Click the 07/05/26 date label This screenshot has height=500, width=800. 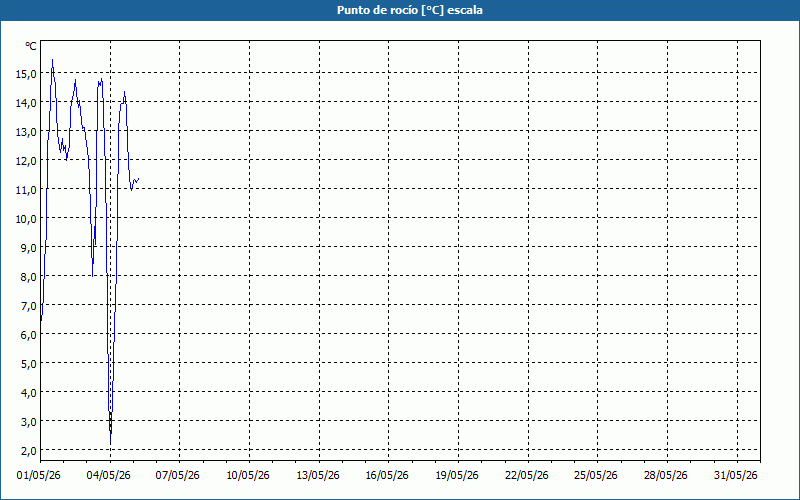(178, 476)
